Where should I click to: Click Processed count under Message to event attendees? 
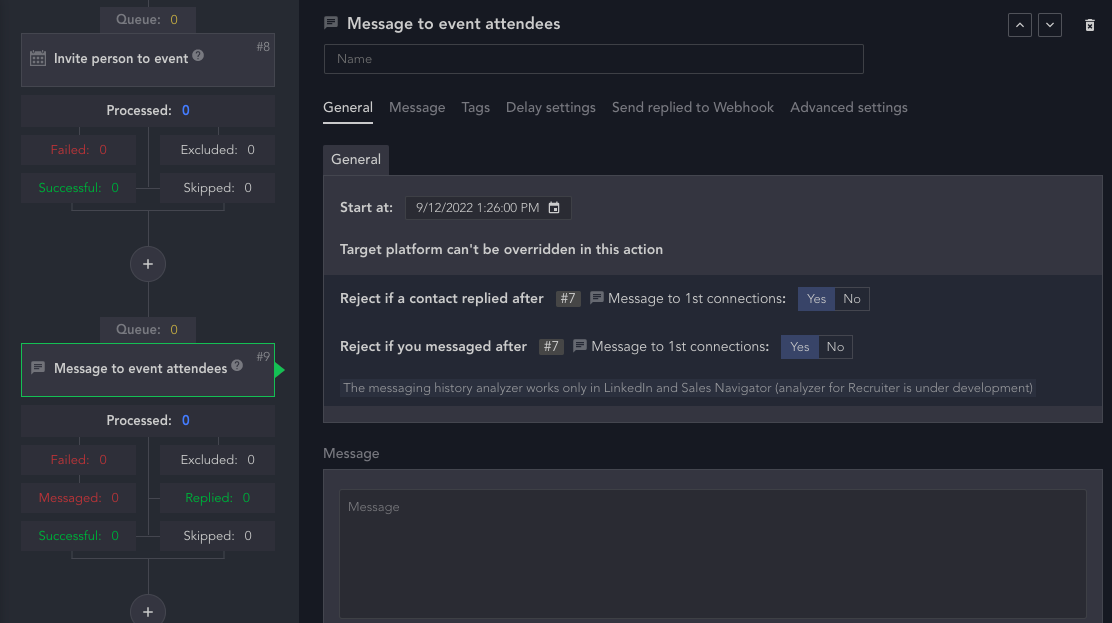pos(148,421)
